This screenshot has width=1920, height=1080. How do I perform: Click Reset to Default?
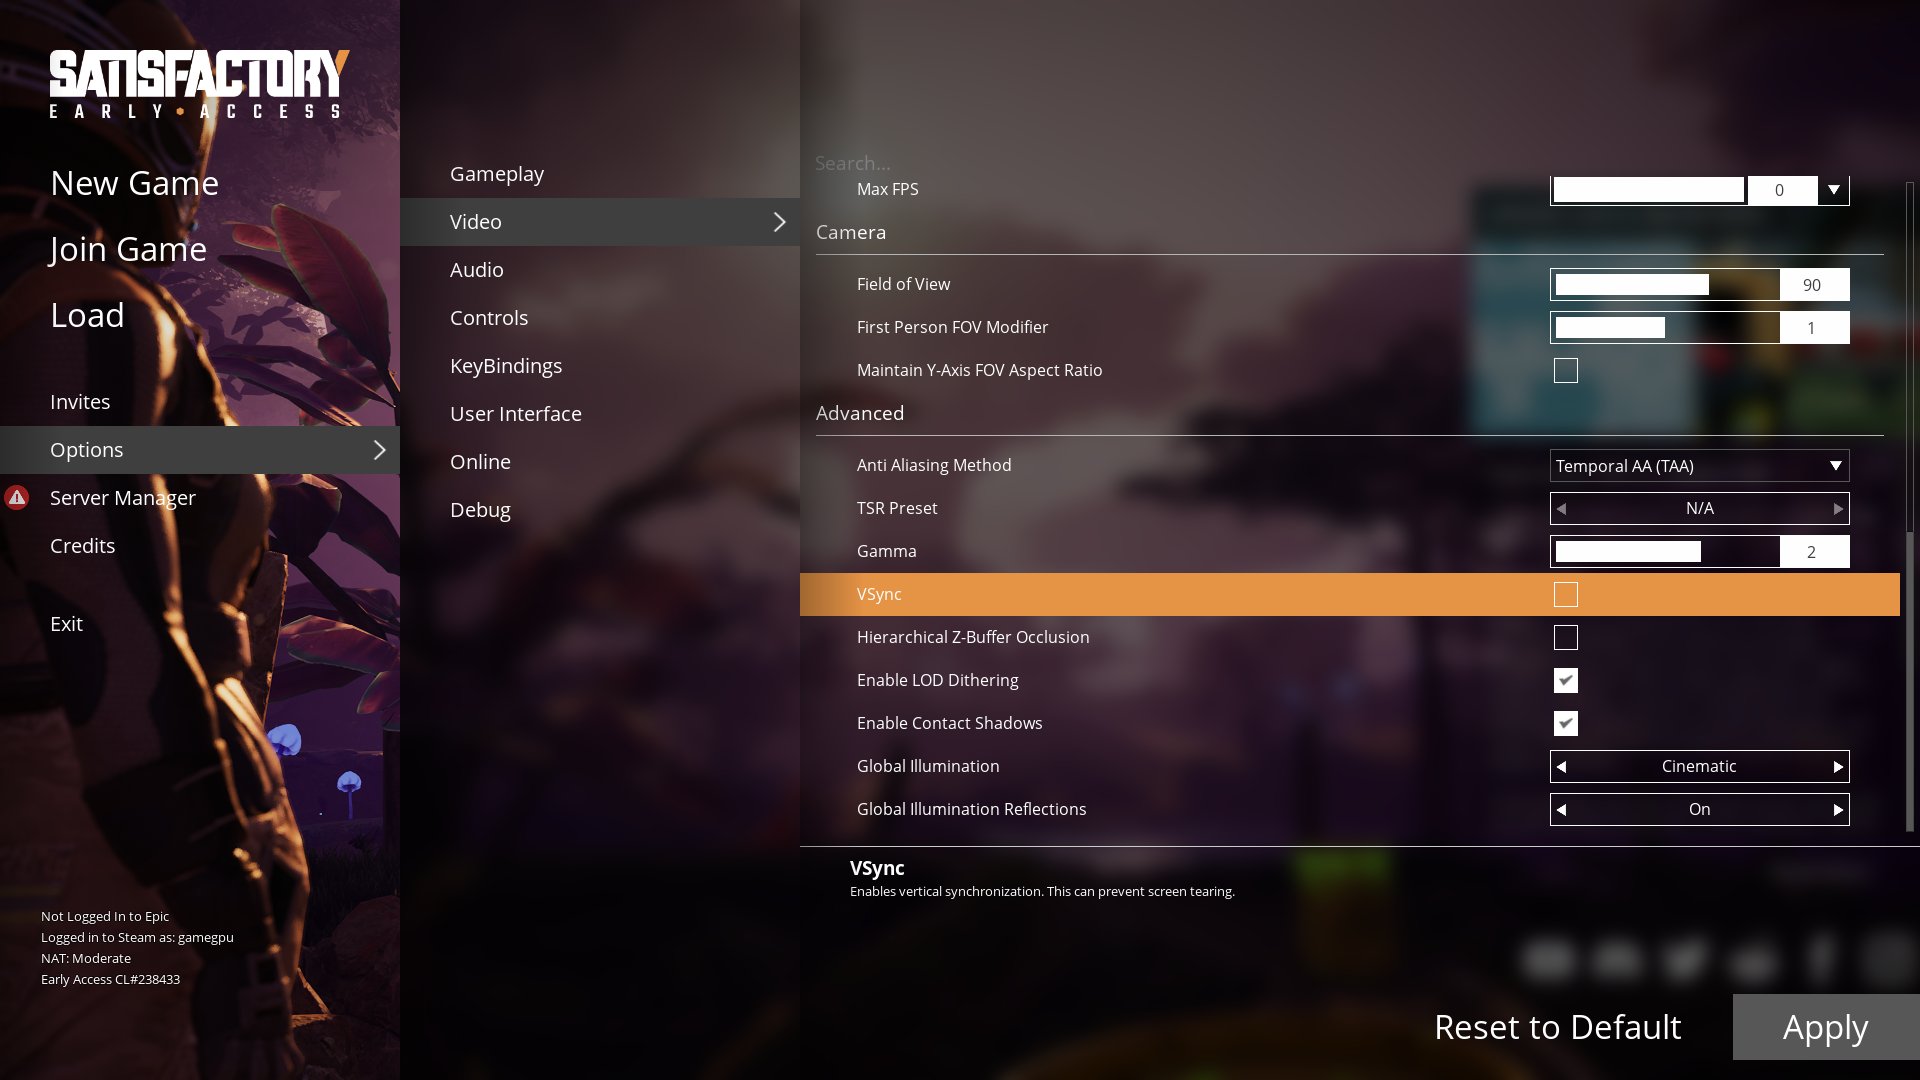[x=1557, y=1027]
